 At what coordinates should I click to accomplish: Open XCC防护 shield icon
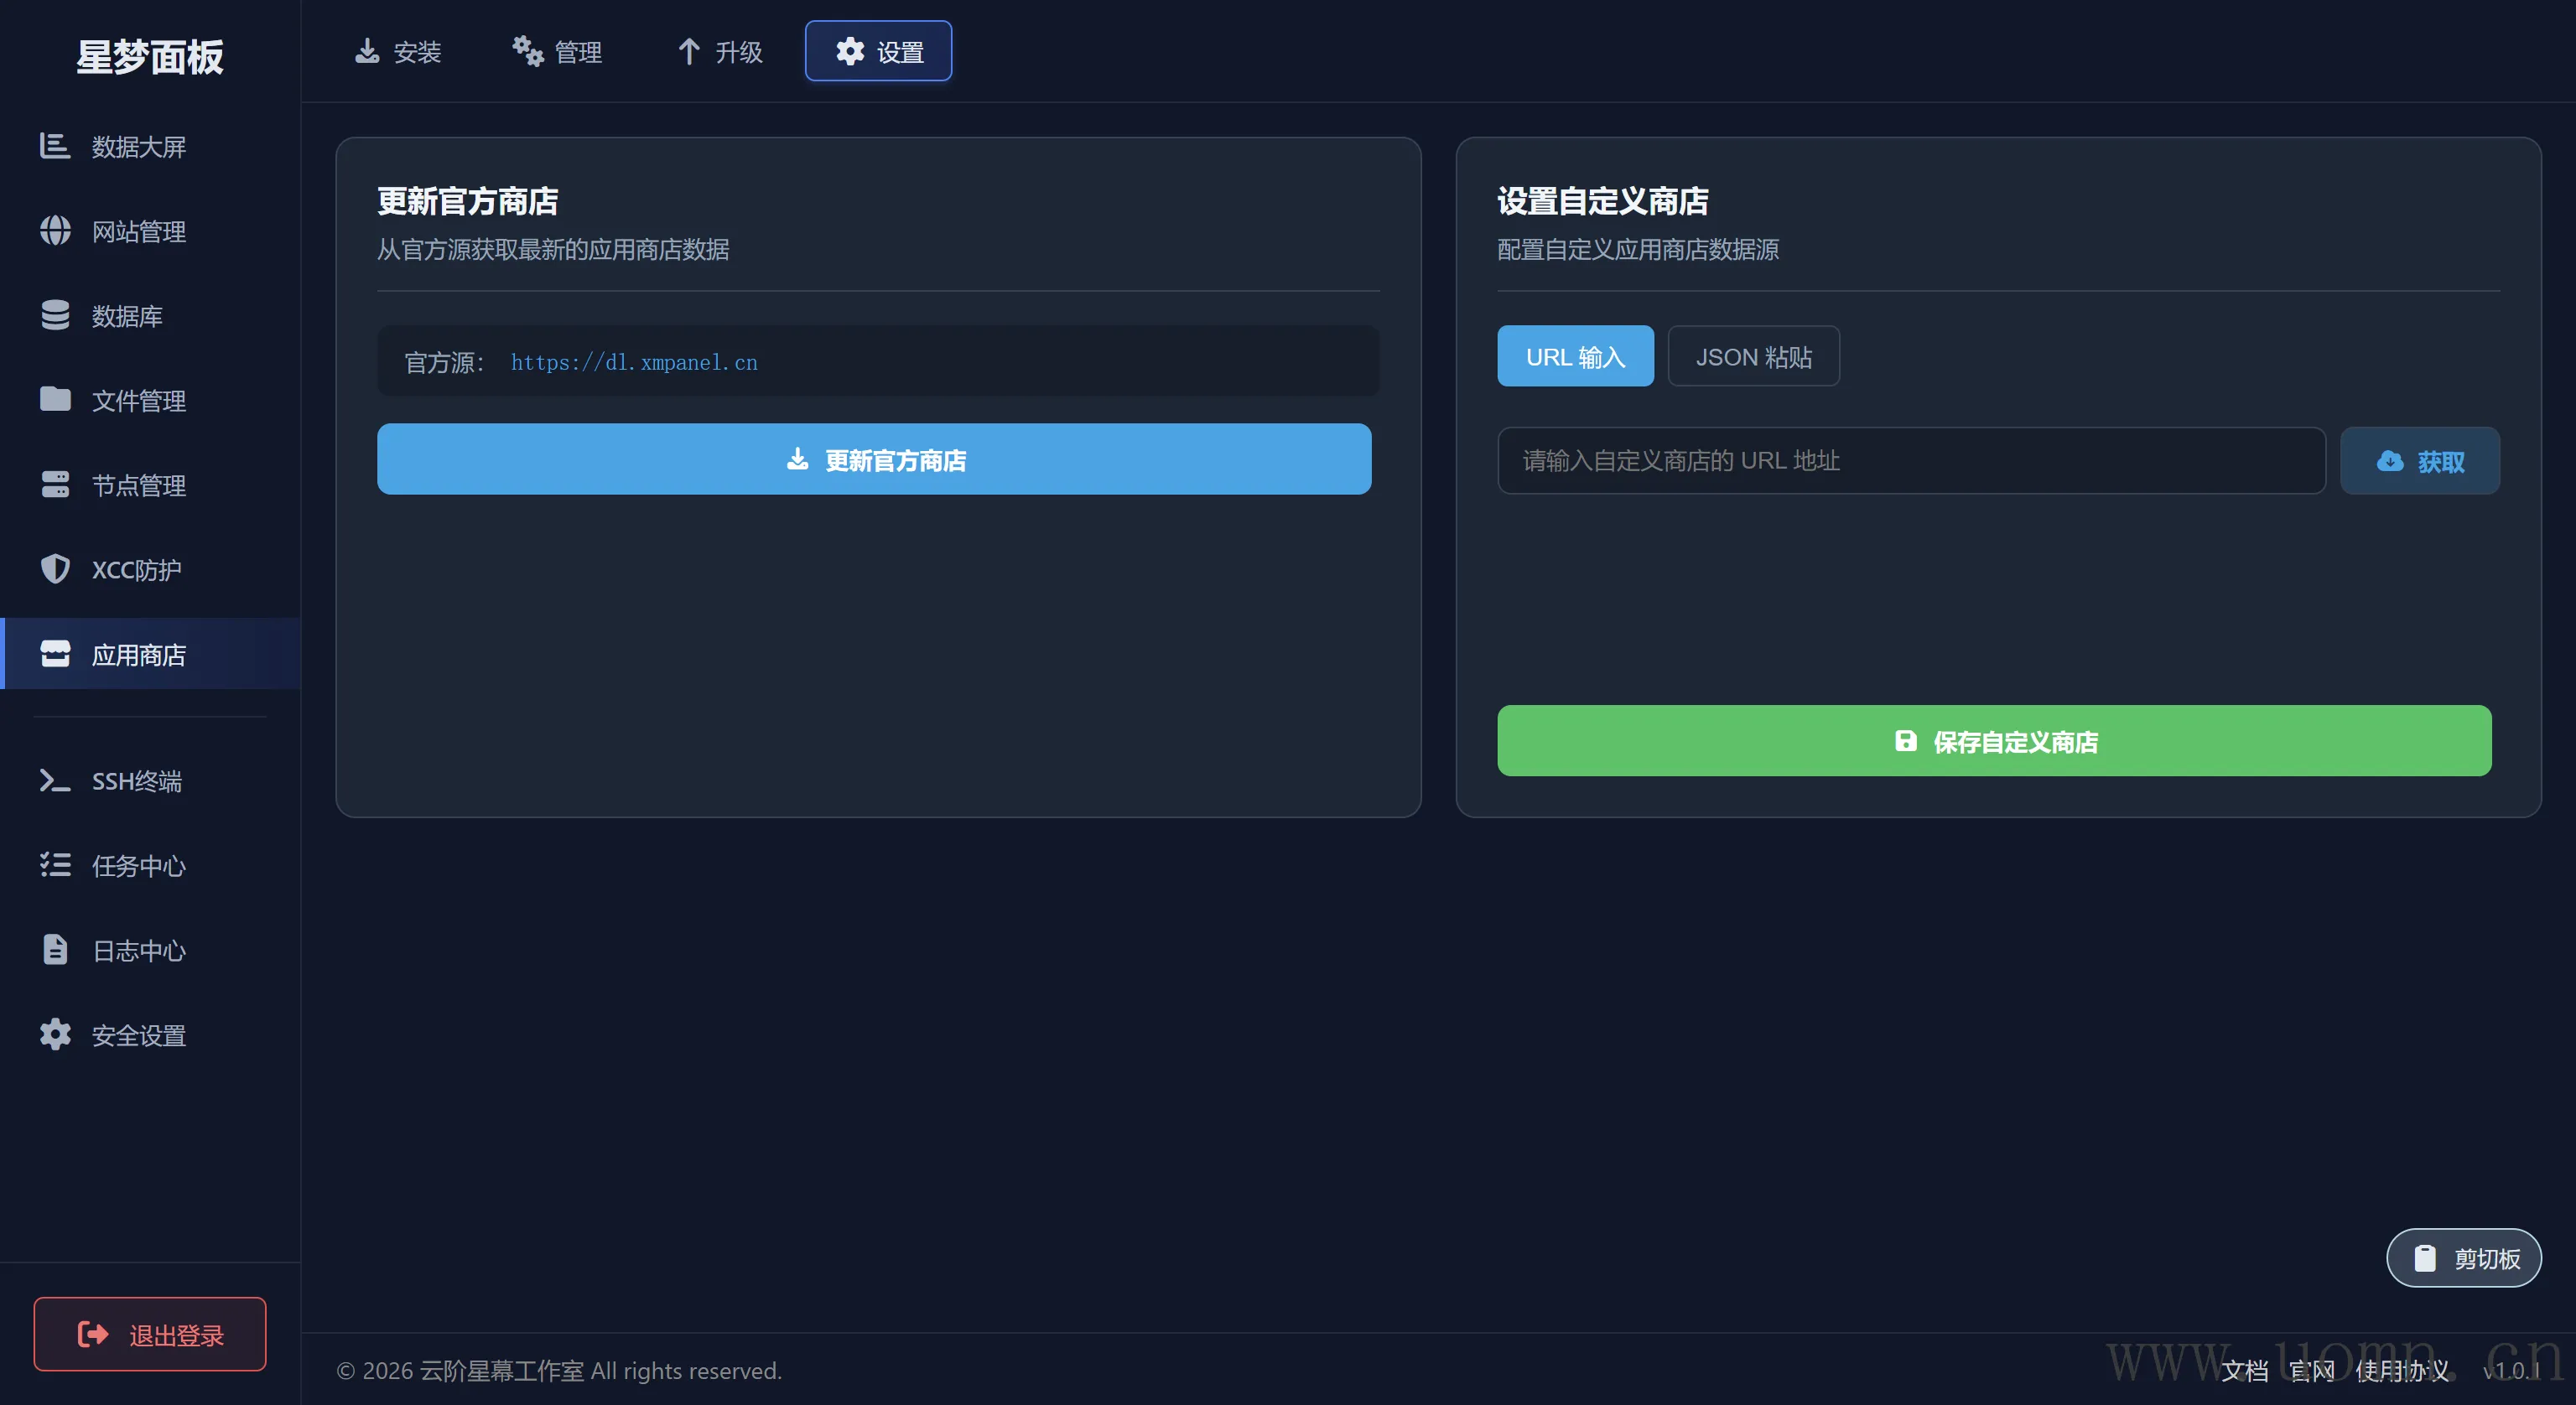55,569
